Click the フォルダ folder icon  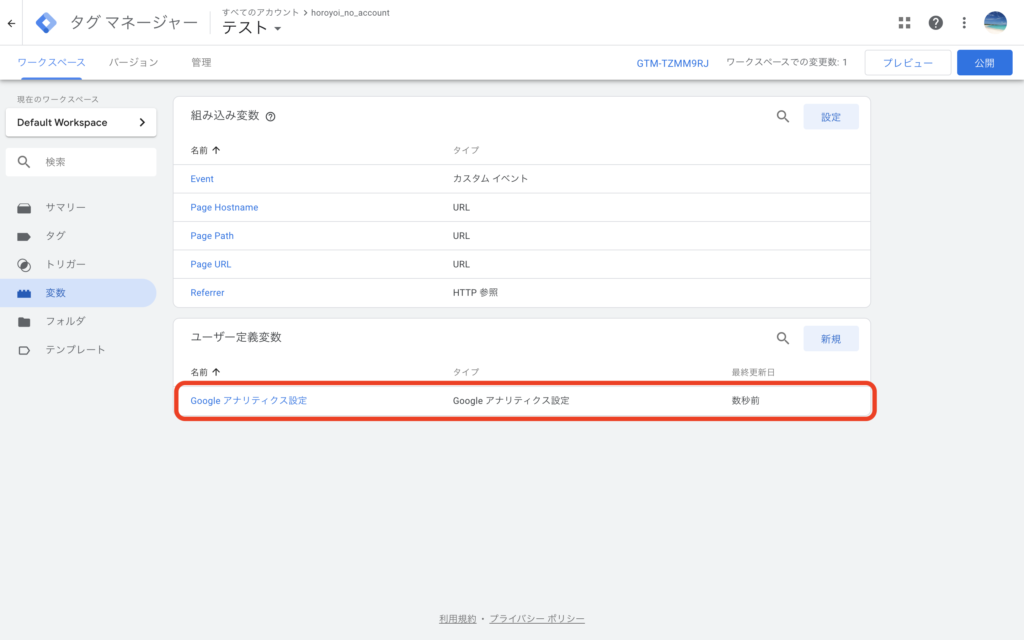click(24, 322)
